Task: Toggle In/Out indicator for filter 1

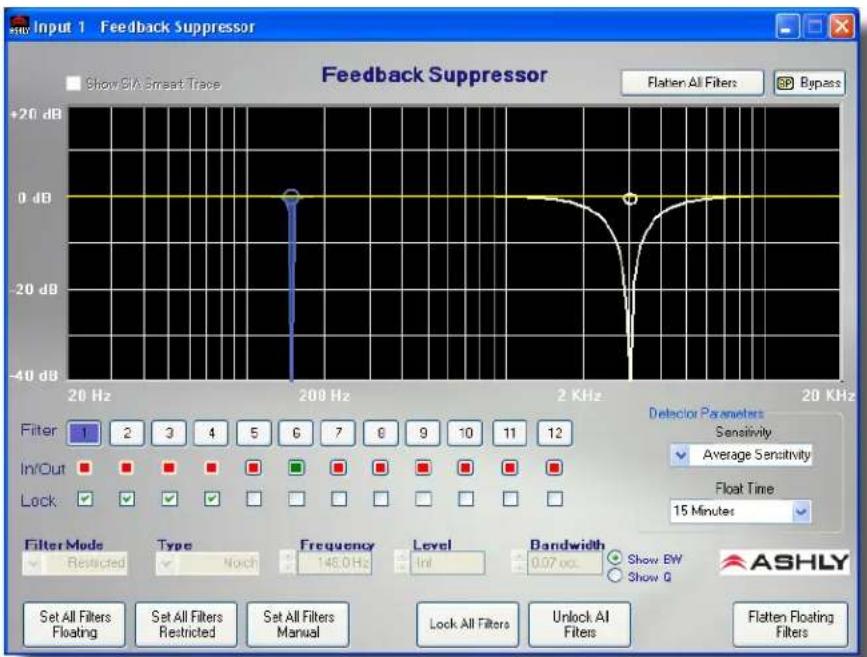Action: tap(85, 468)
